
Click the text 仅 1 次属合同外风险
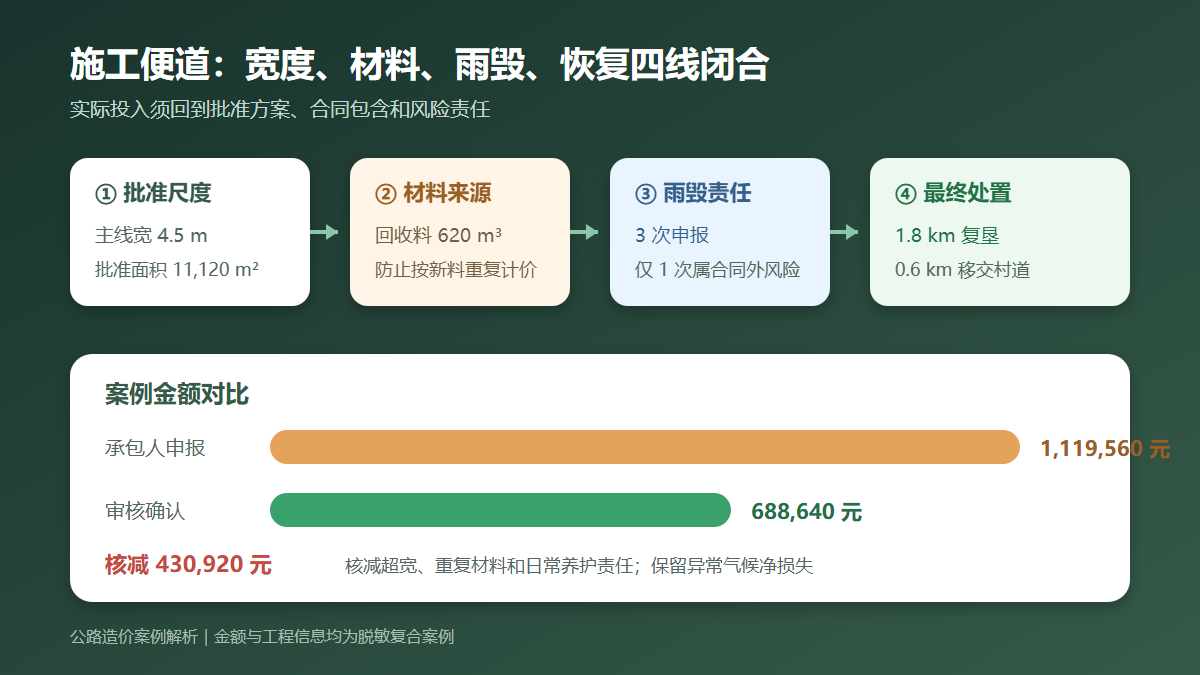coord(717,270)
